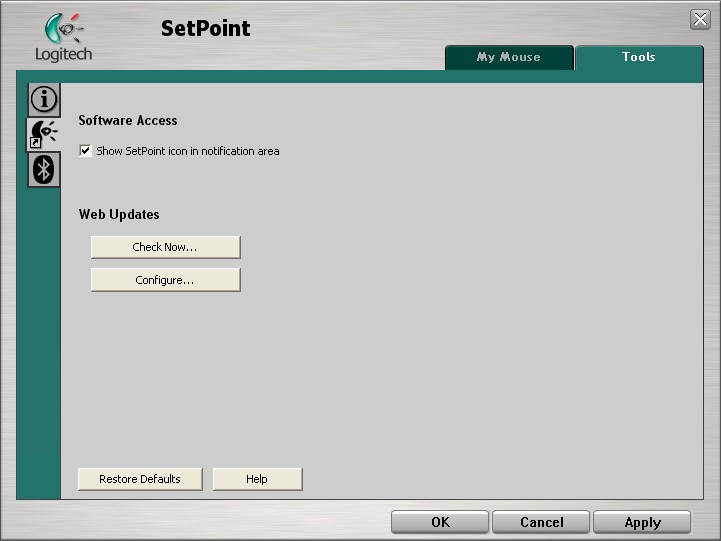Close the SetPoint window
Viewport: 721px width, 541px height.
pos(700,20)
